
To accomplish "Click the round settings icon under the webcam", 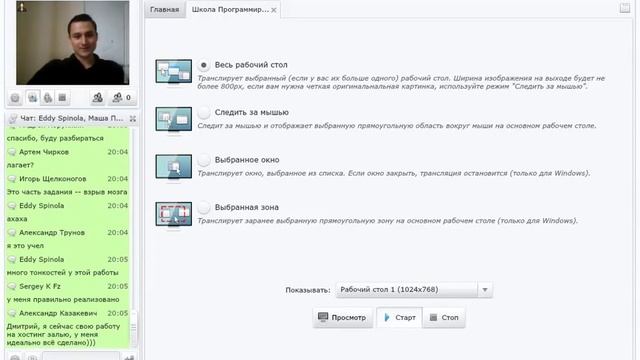I will 15,98.
